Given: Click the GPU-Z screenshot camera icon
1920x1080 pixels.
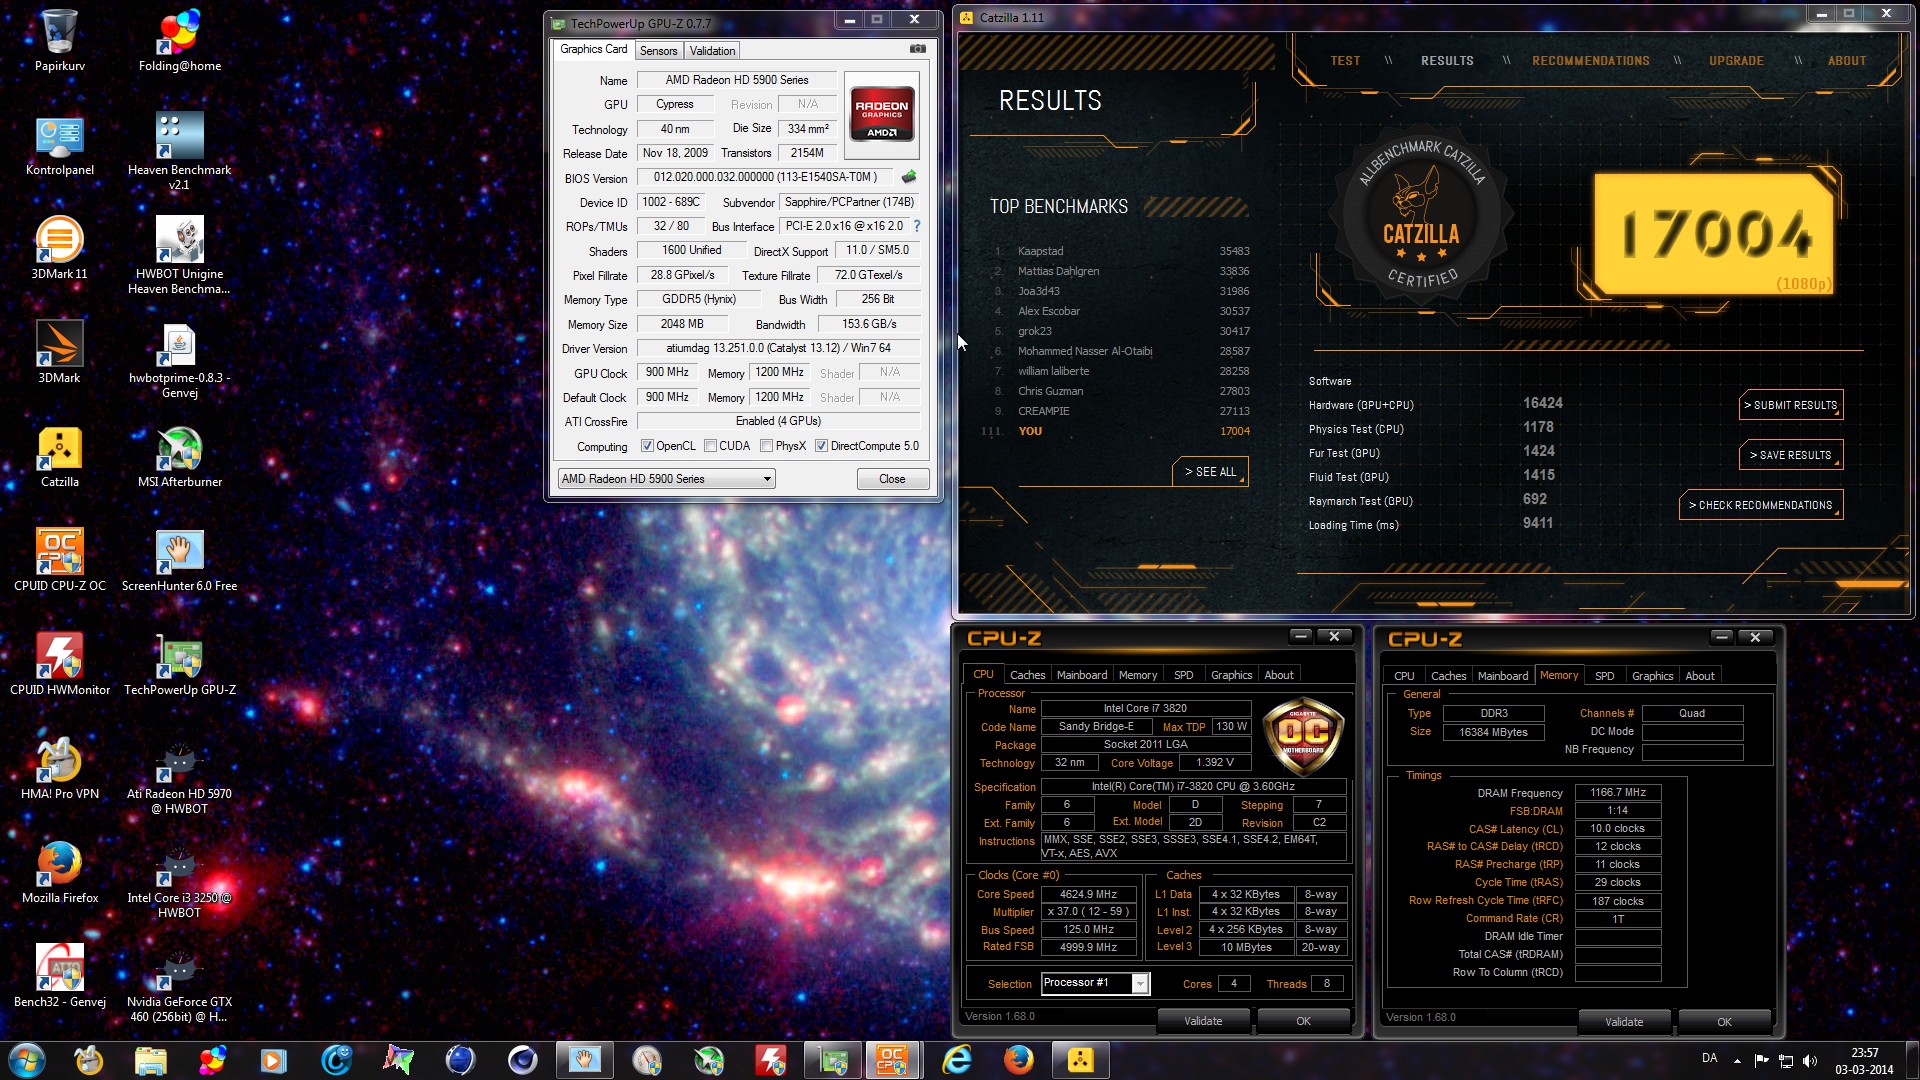Looking at the screenshot, I should [917, 49].
